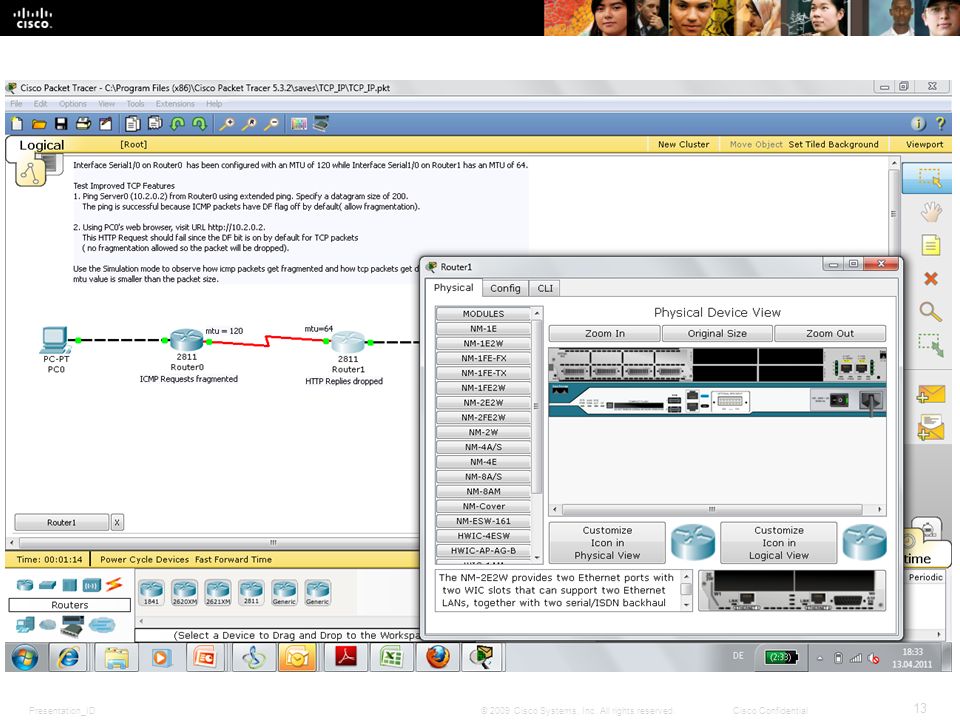960x720 pixels.
Task: Click the Redo arrow icon
Action: pyautogui.click(x=200, y=124)
